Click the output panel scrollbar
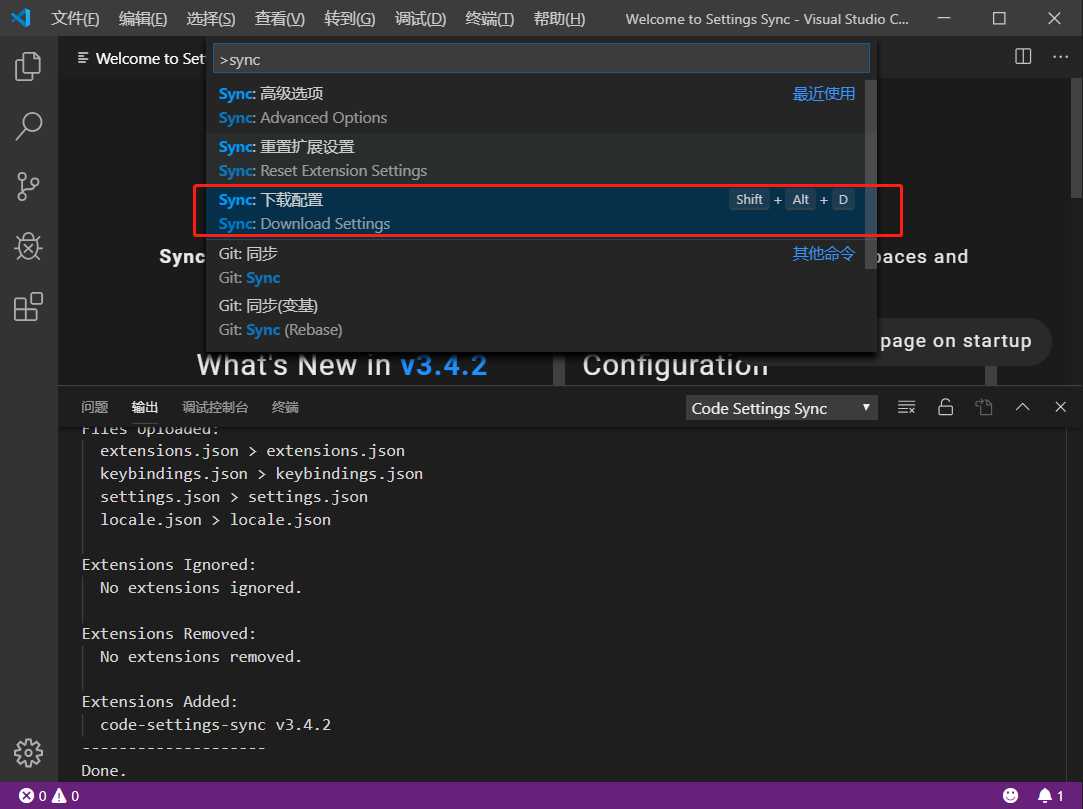1083x809 pixels. tap(1076, 605)
